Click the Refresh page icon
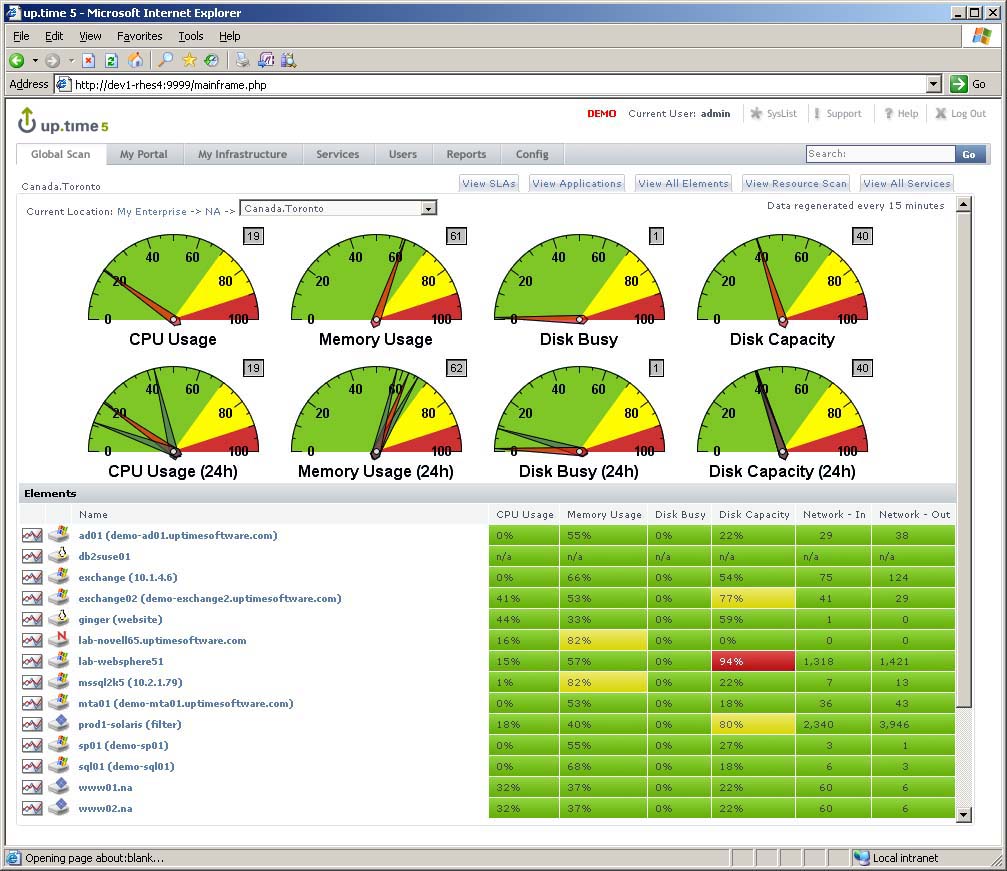Viewport: 1007px width, 871px height. point(111,60)
